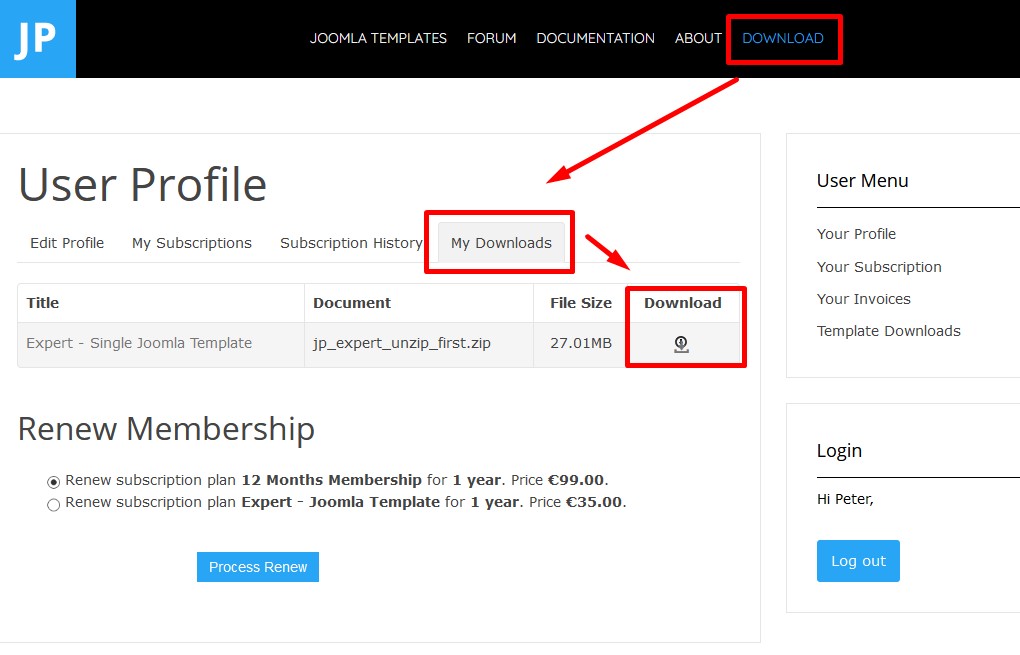Select the My Downloads tab
Image resolution: width=1020 pixels, height=655 pixels.
501,243
